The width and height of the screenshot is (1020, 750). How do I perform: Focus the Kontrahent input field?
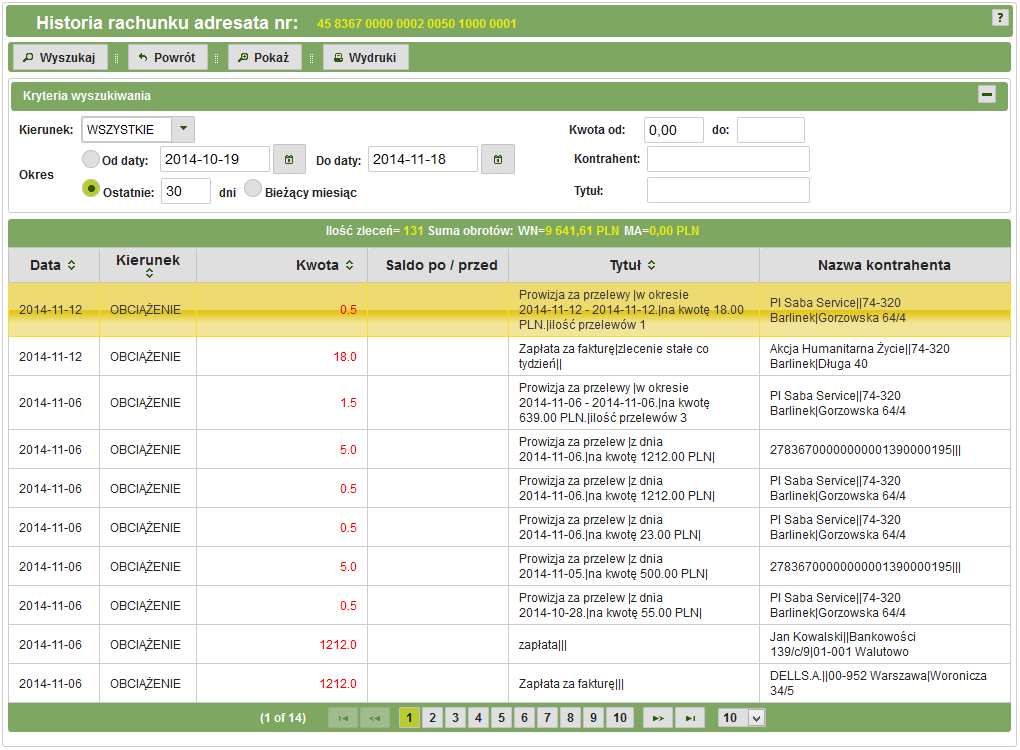tap(729, 159)
